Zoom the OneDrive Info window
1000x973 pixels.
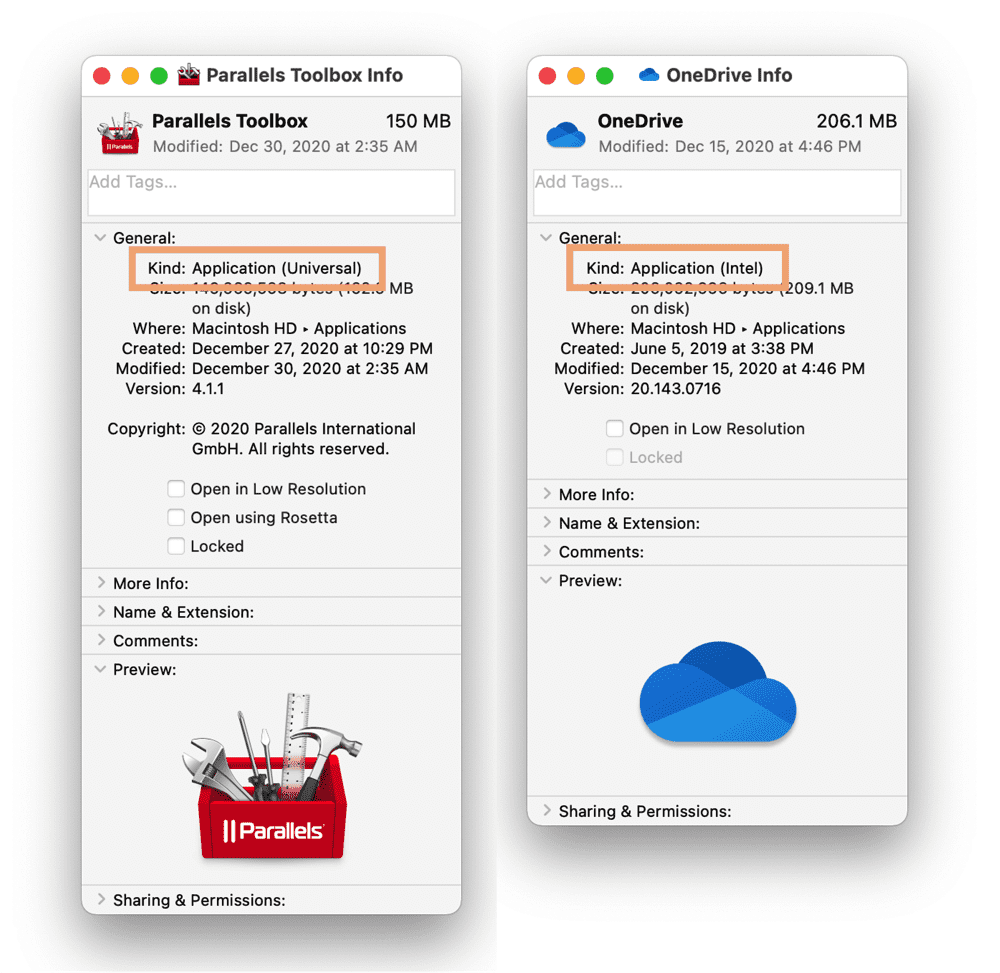(605, 76)
